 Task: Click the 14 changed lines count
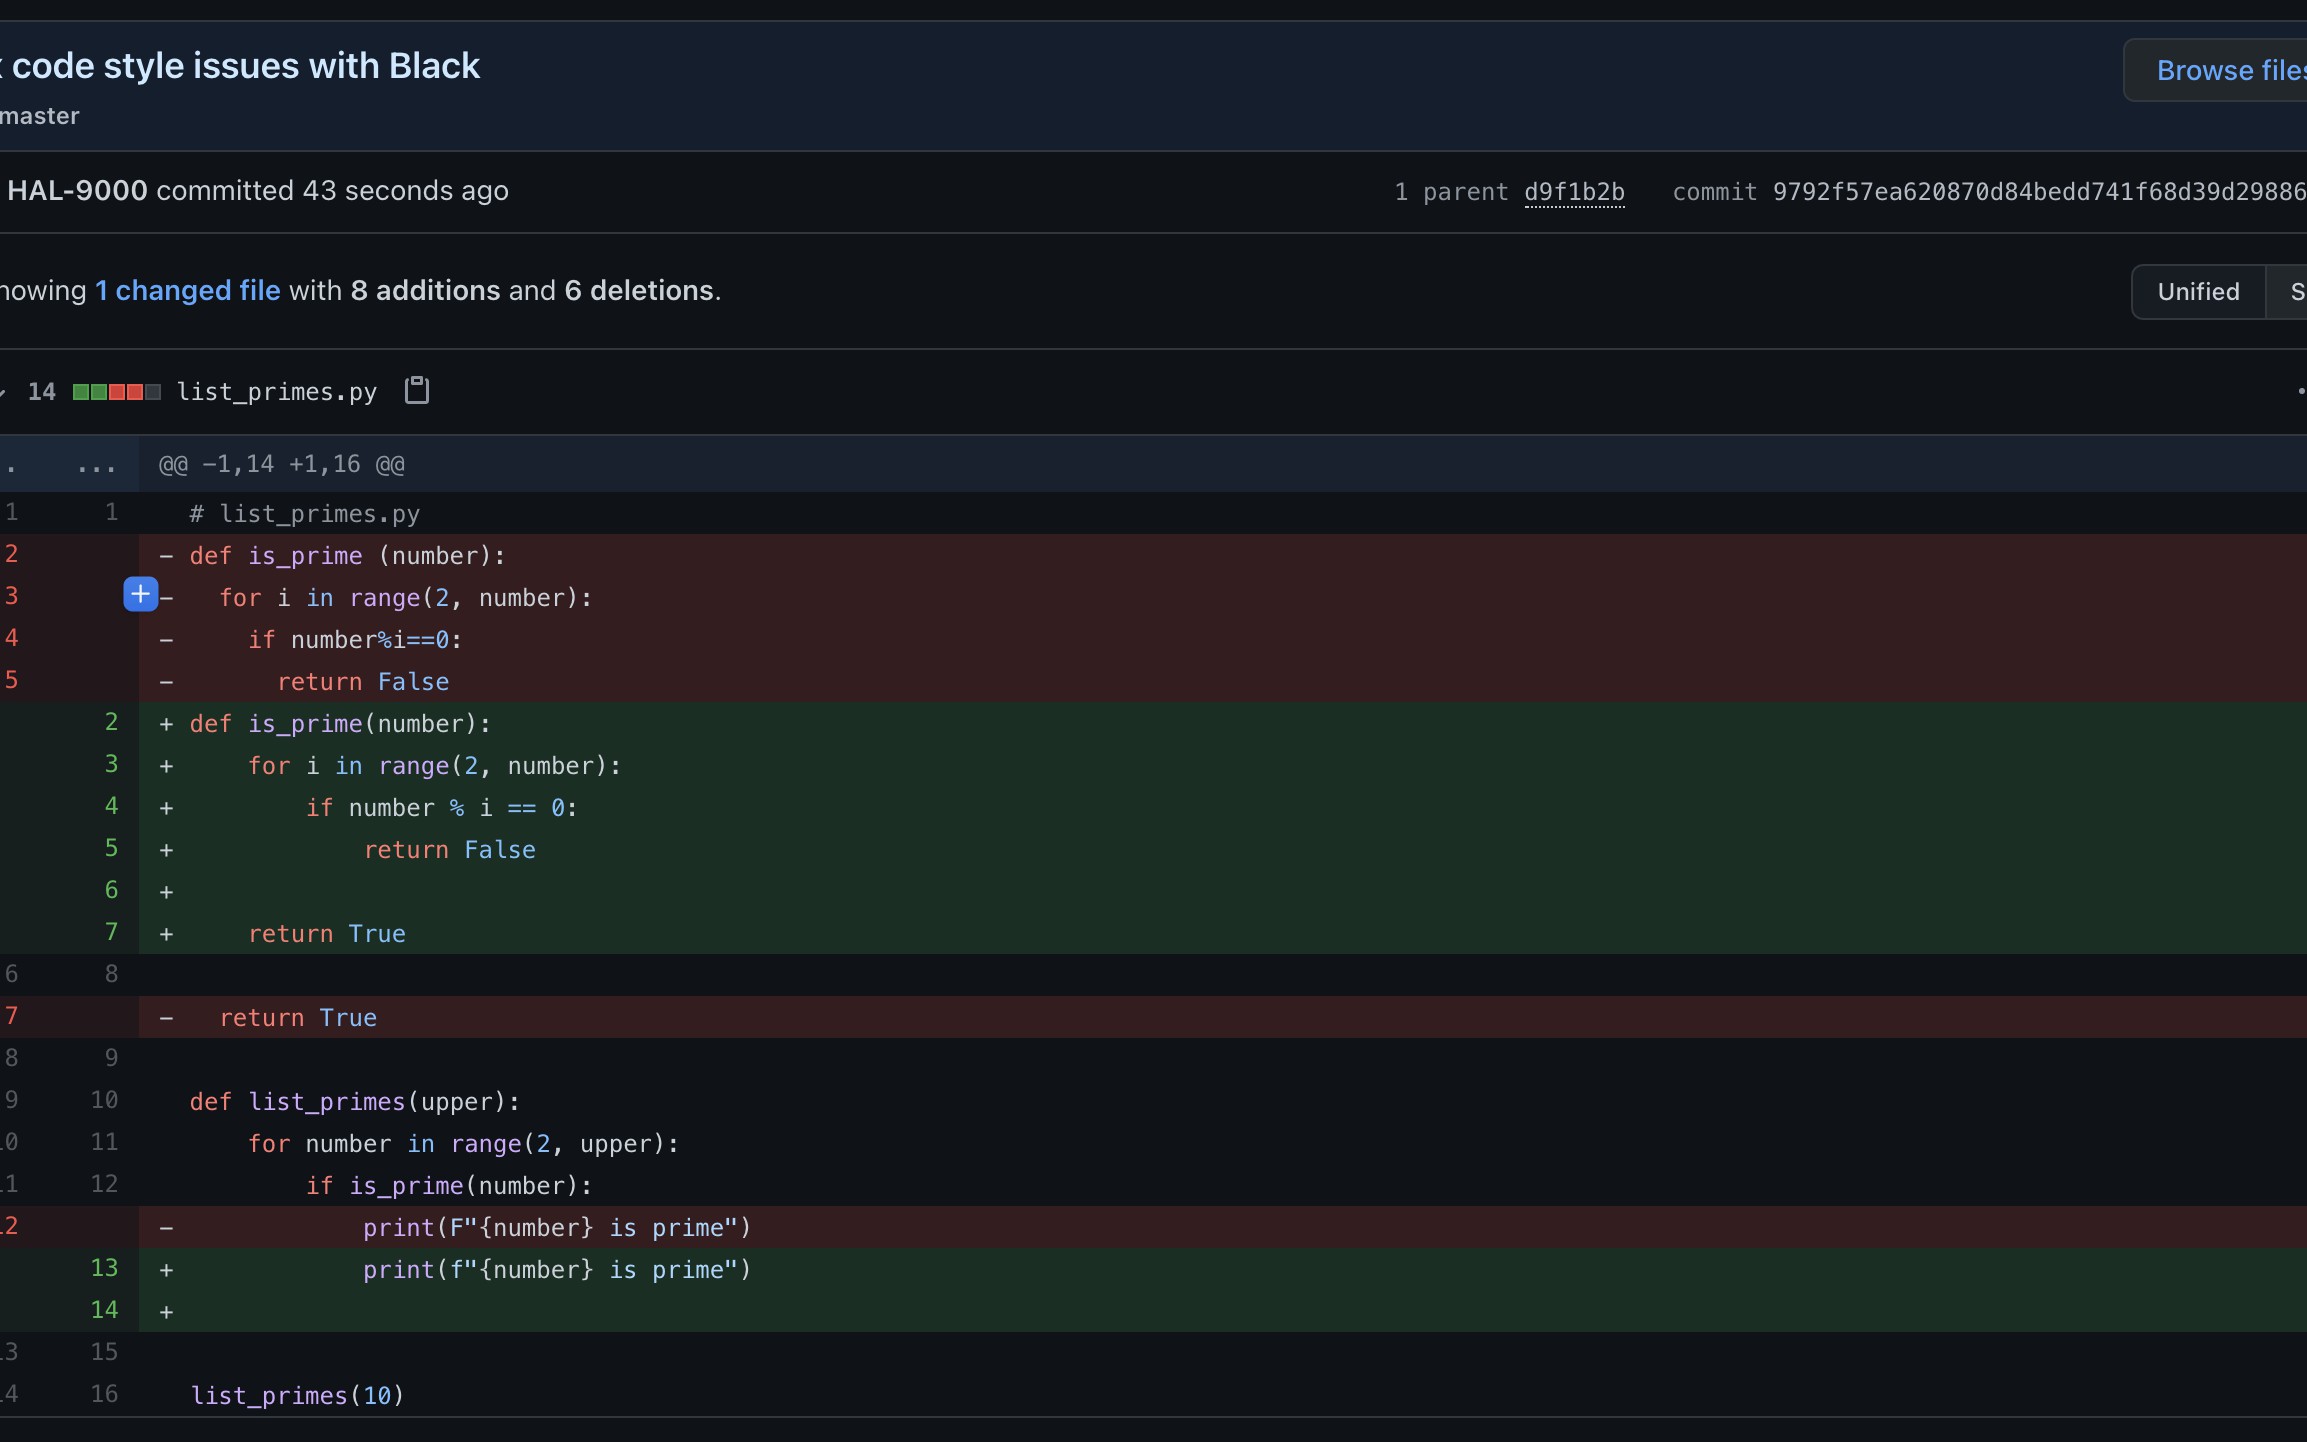42,391
